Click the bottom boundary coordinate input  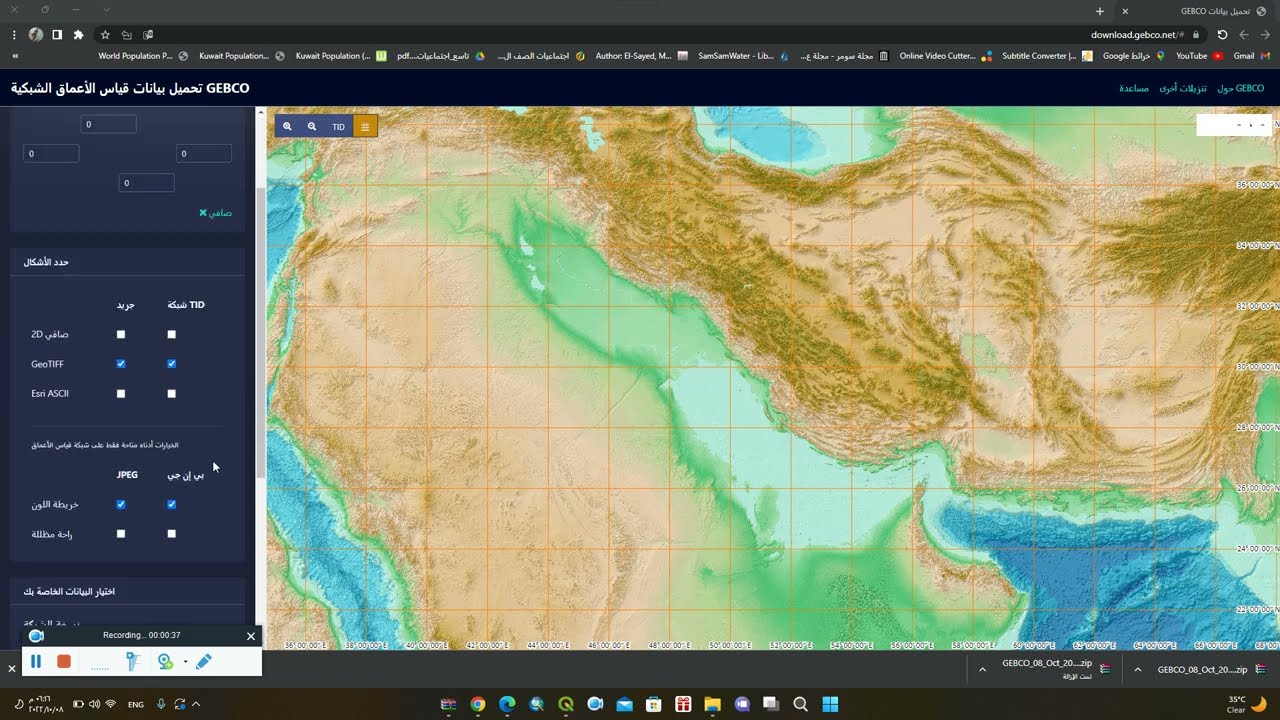tap(146, 183)
